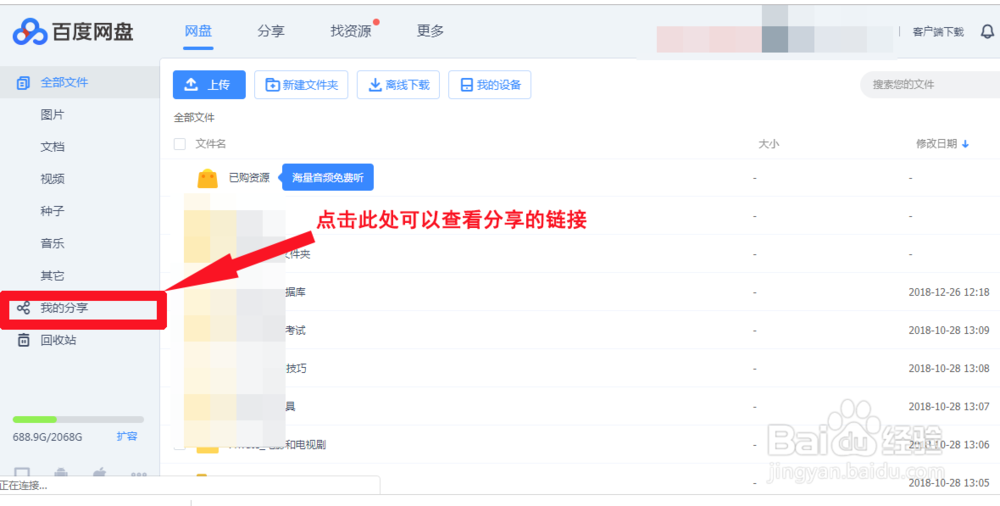Click the storage usage bar

78,419
